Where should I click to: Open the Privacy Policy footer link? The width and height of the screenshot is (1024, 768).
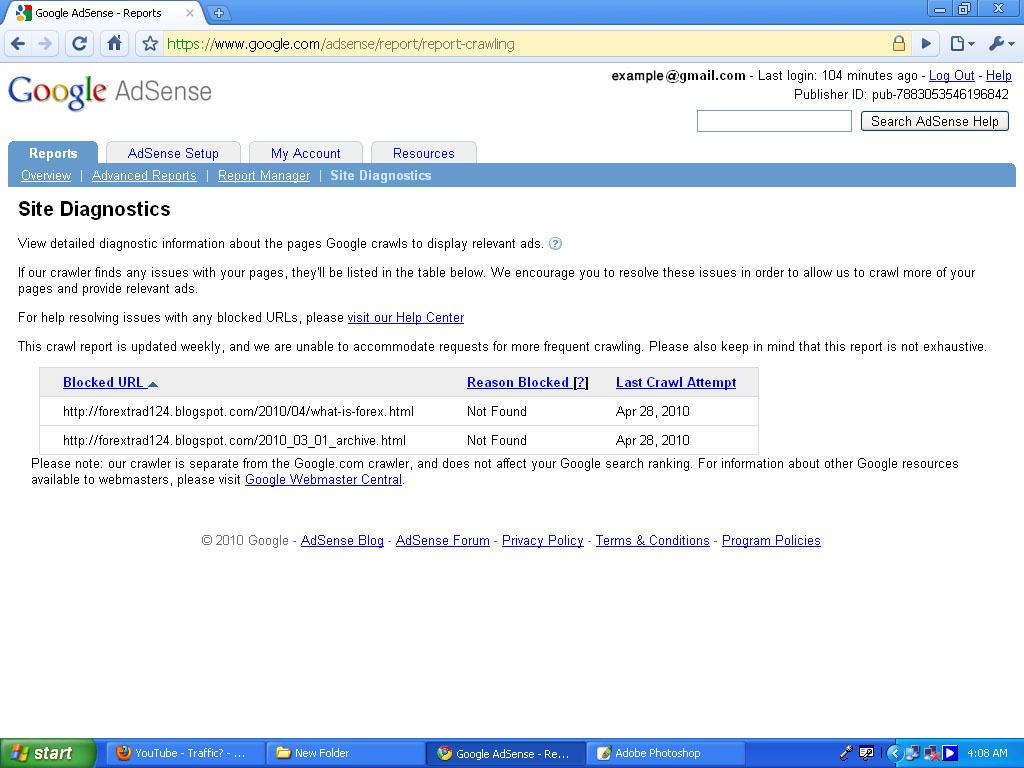click(x=543, y=540)
